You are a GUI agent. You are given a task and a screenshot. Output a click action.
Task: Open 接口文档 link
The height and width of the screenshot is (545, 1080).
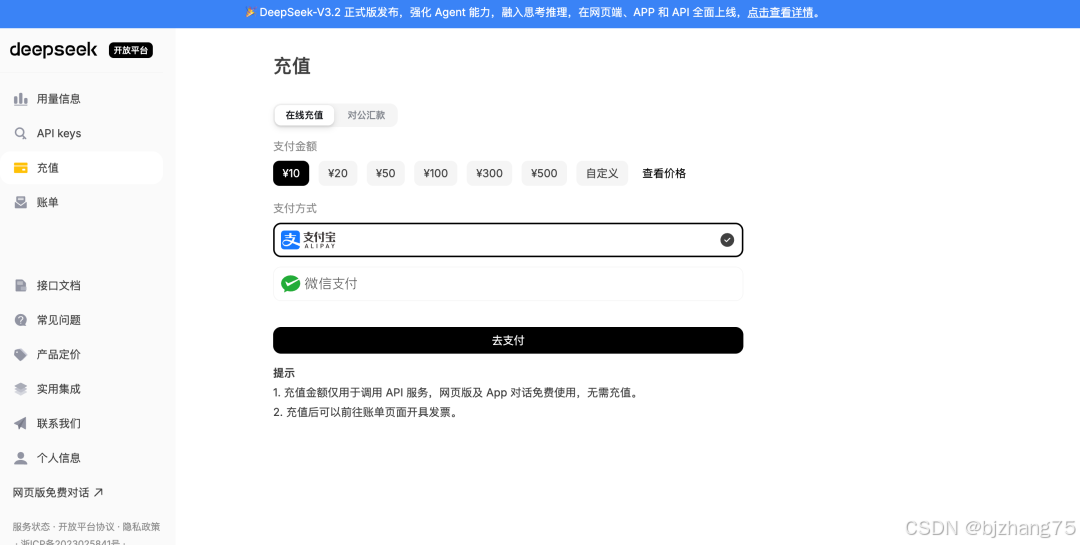[81, 285]
